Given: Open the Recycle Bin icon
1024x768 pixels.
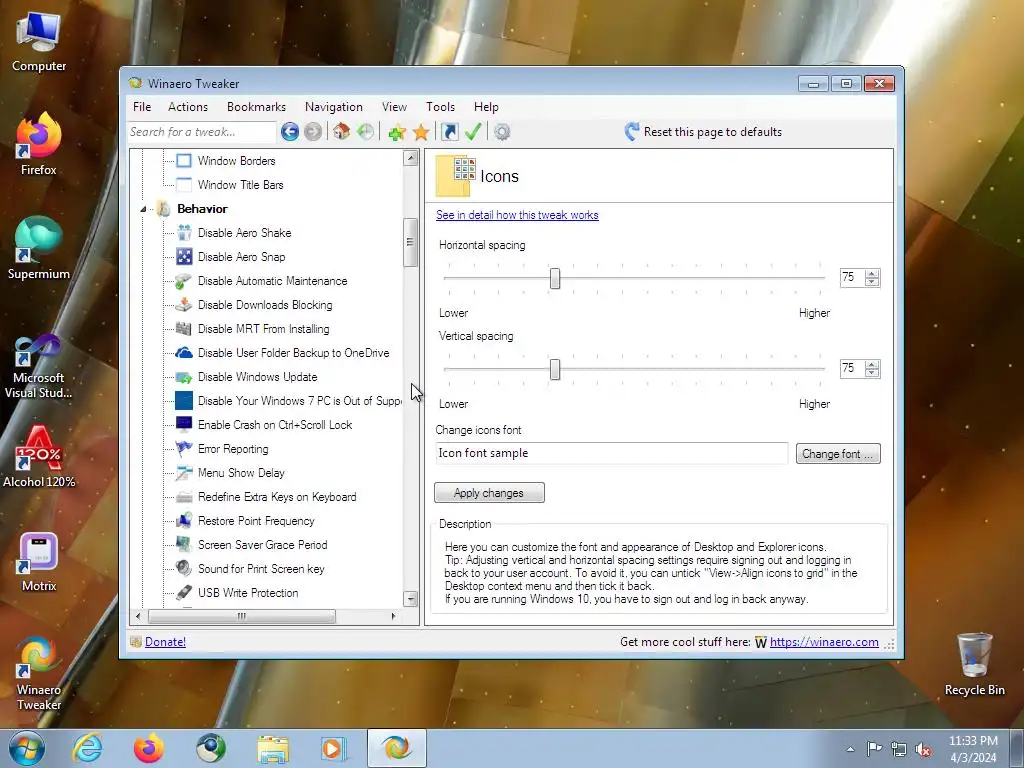Looking at the screenshot, I should (x=974, y=664).
